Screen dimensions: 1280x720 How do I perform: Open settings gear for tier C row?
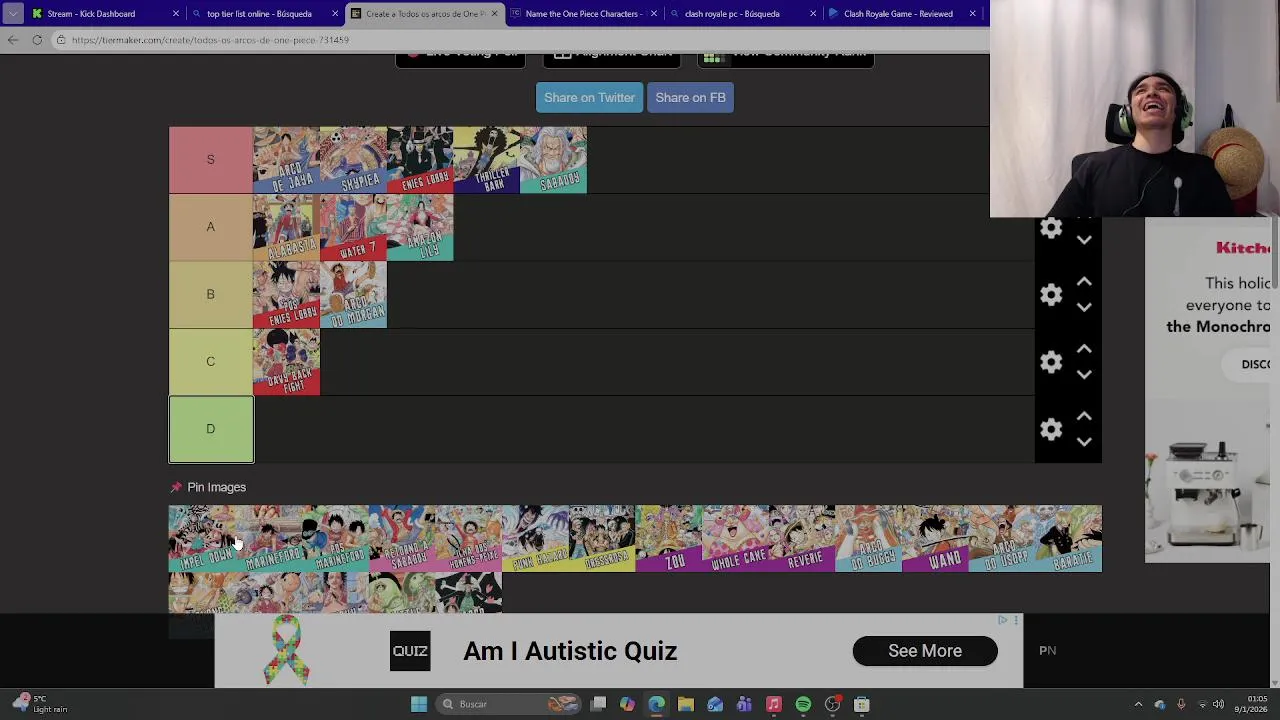click(1051, 362)
